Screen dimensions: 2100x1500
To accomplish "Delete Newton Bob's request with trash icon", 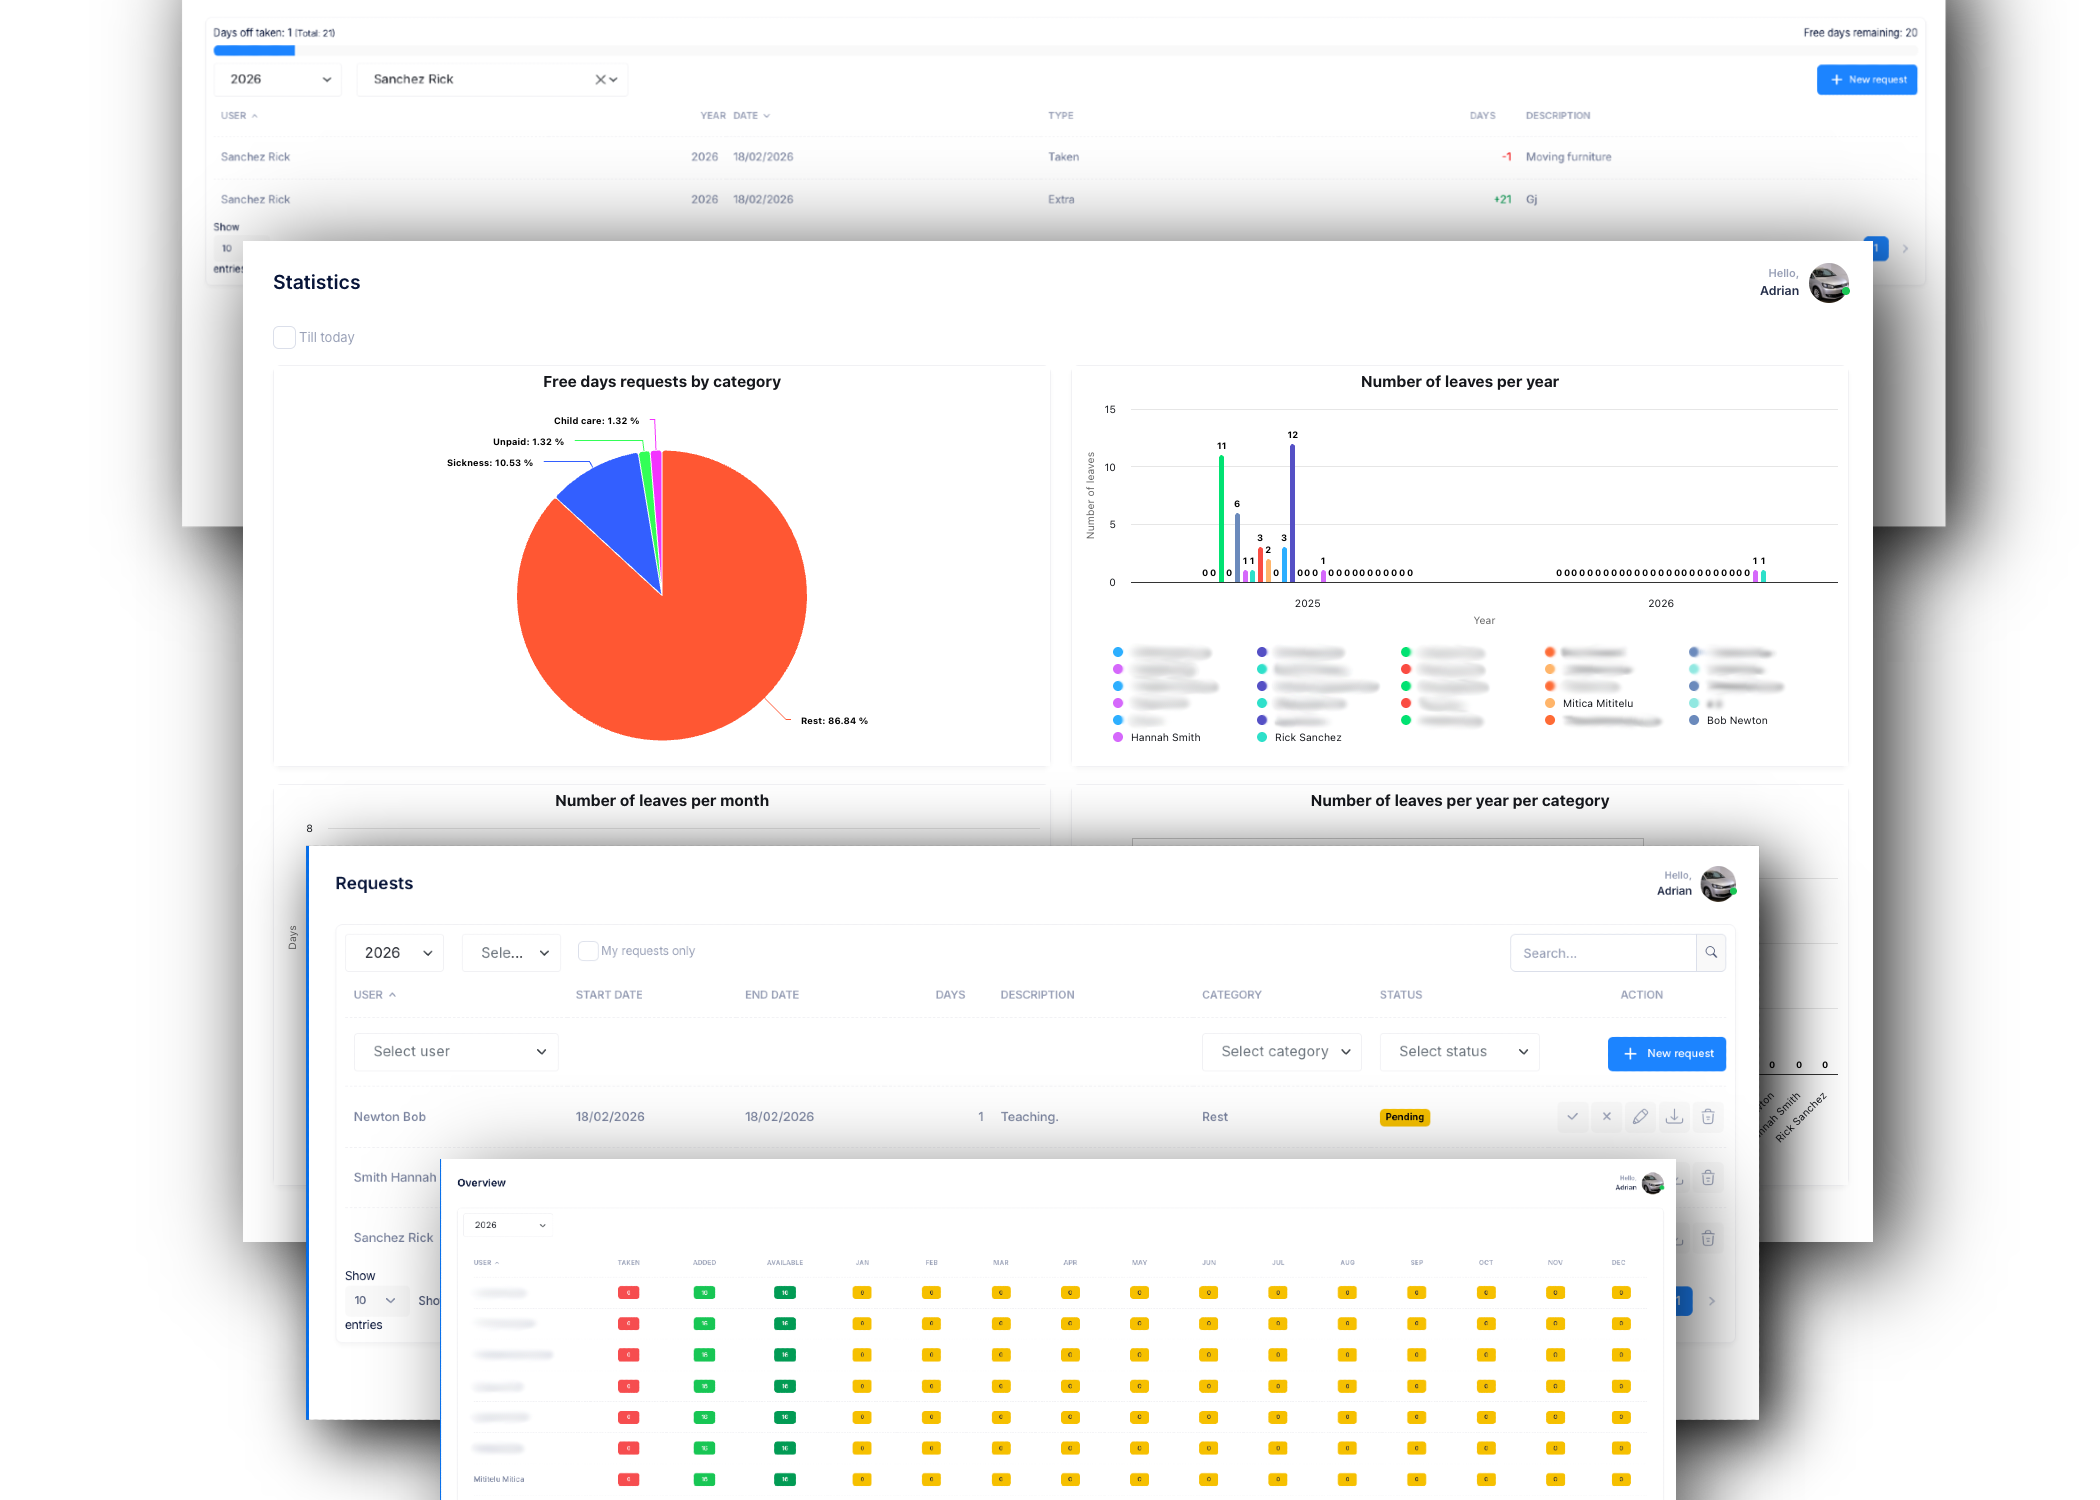I will pyautogui.click(x=1708, y=1117).
